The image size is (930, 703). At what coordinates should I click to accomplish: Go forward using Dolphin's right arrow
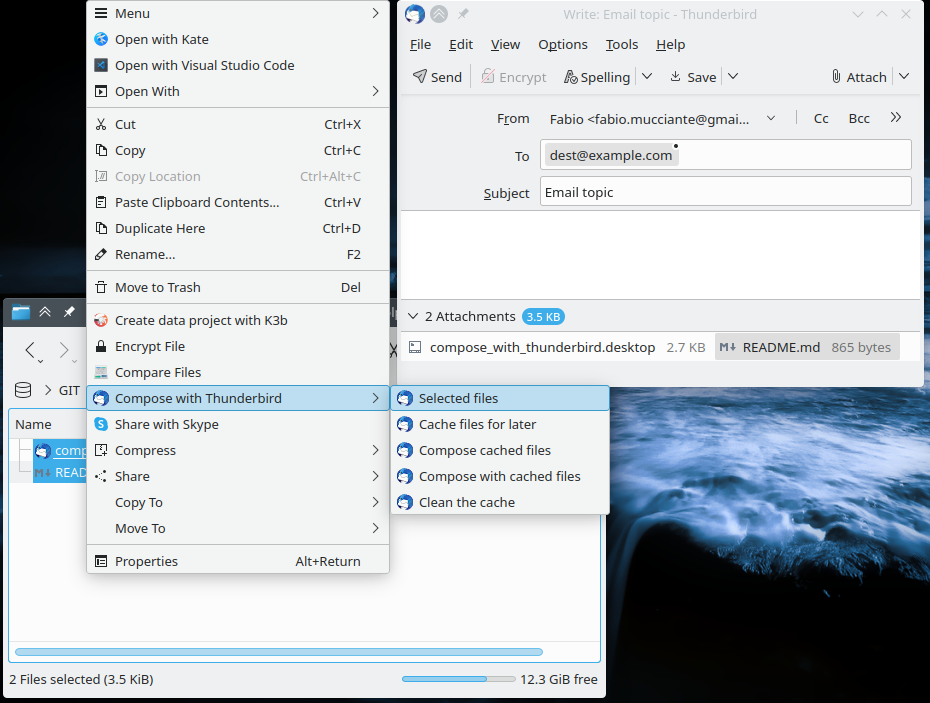click(x=64, y=350)
